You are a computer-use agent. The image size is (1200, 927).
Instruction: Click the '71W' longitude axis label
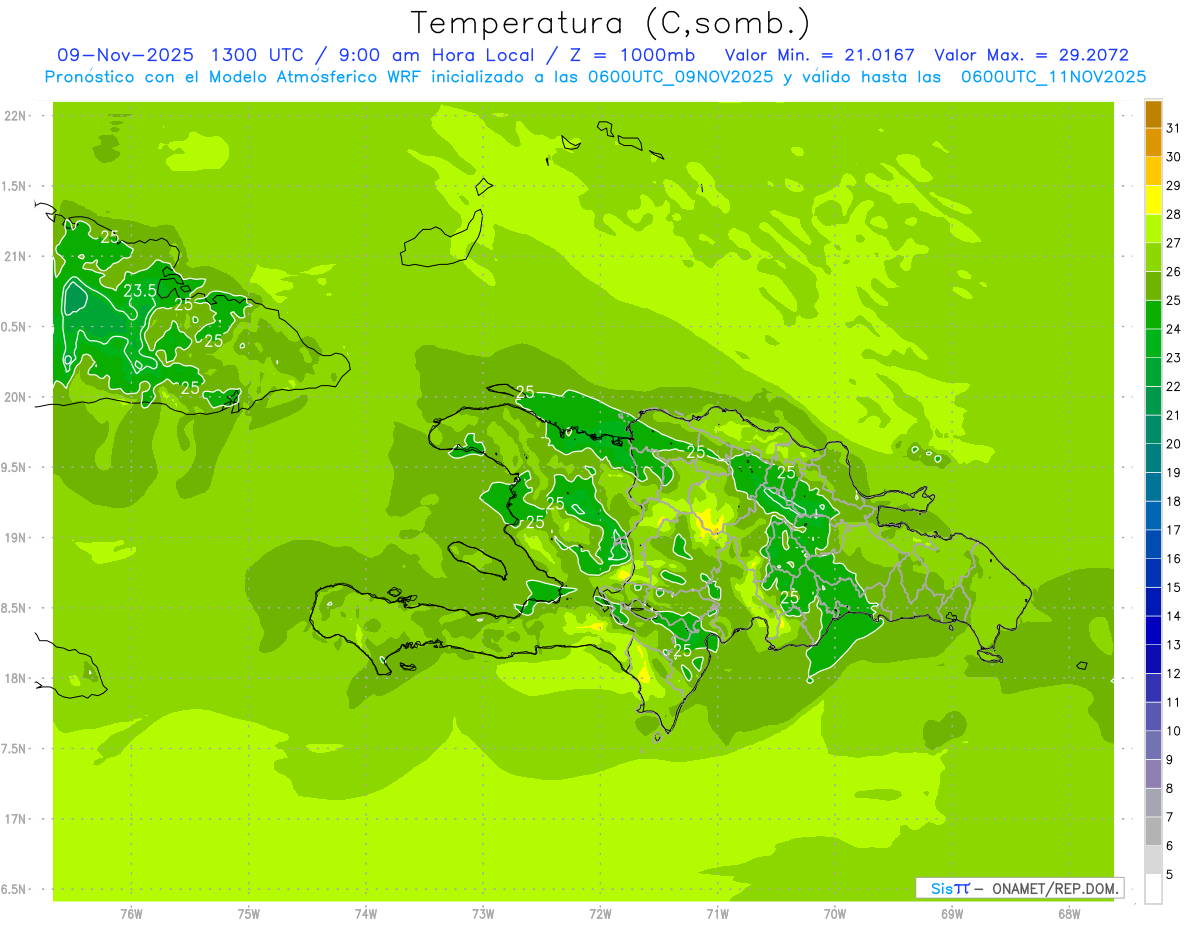click(717, 914)
